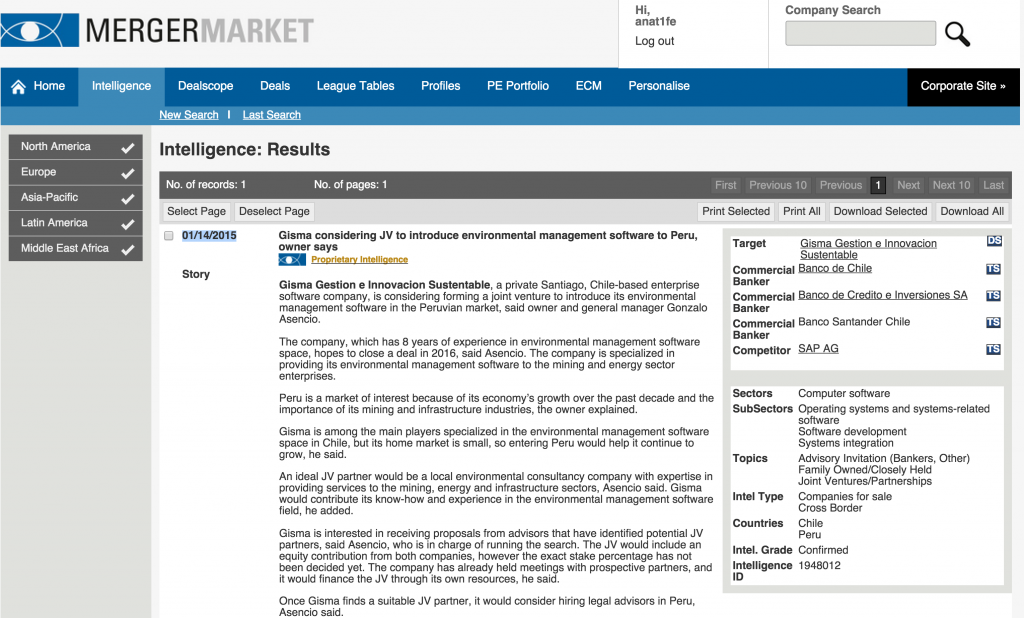Click the Deselect Page button
The width and height of the screenshot is (1024, 618).
click(274, 212)
